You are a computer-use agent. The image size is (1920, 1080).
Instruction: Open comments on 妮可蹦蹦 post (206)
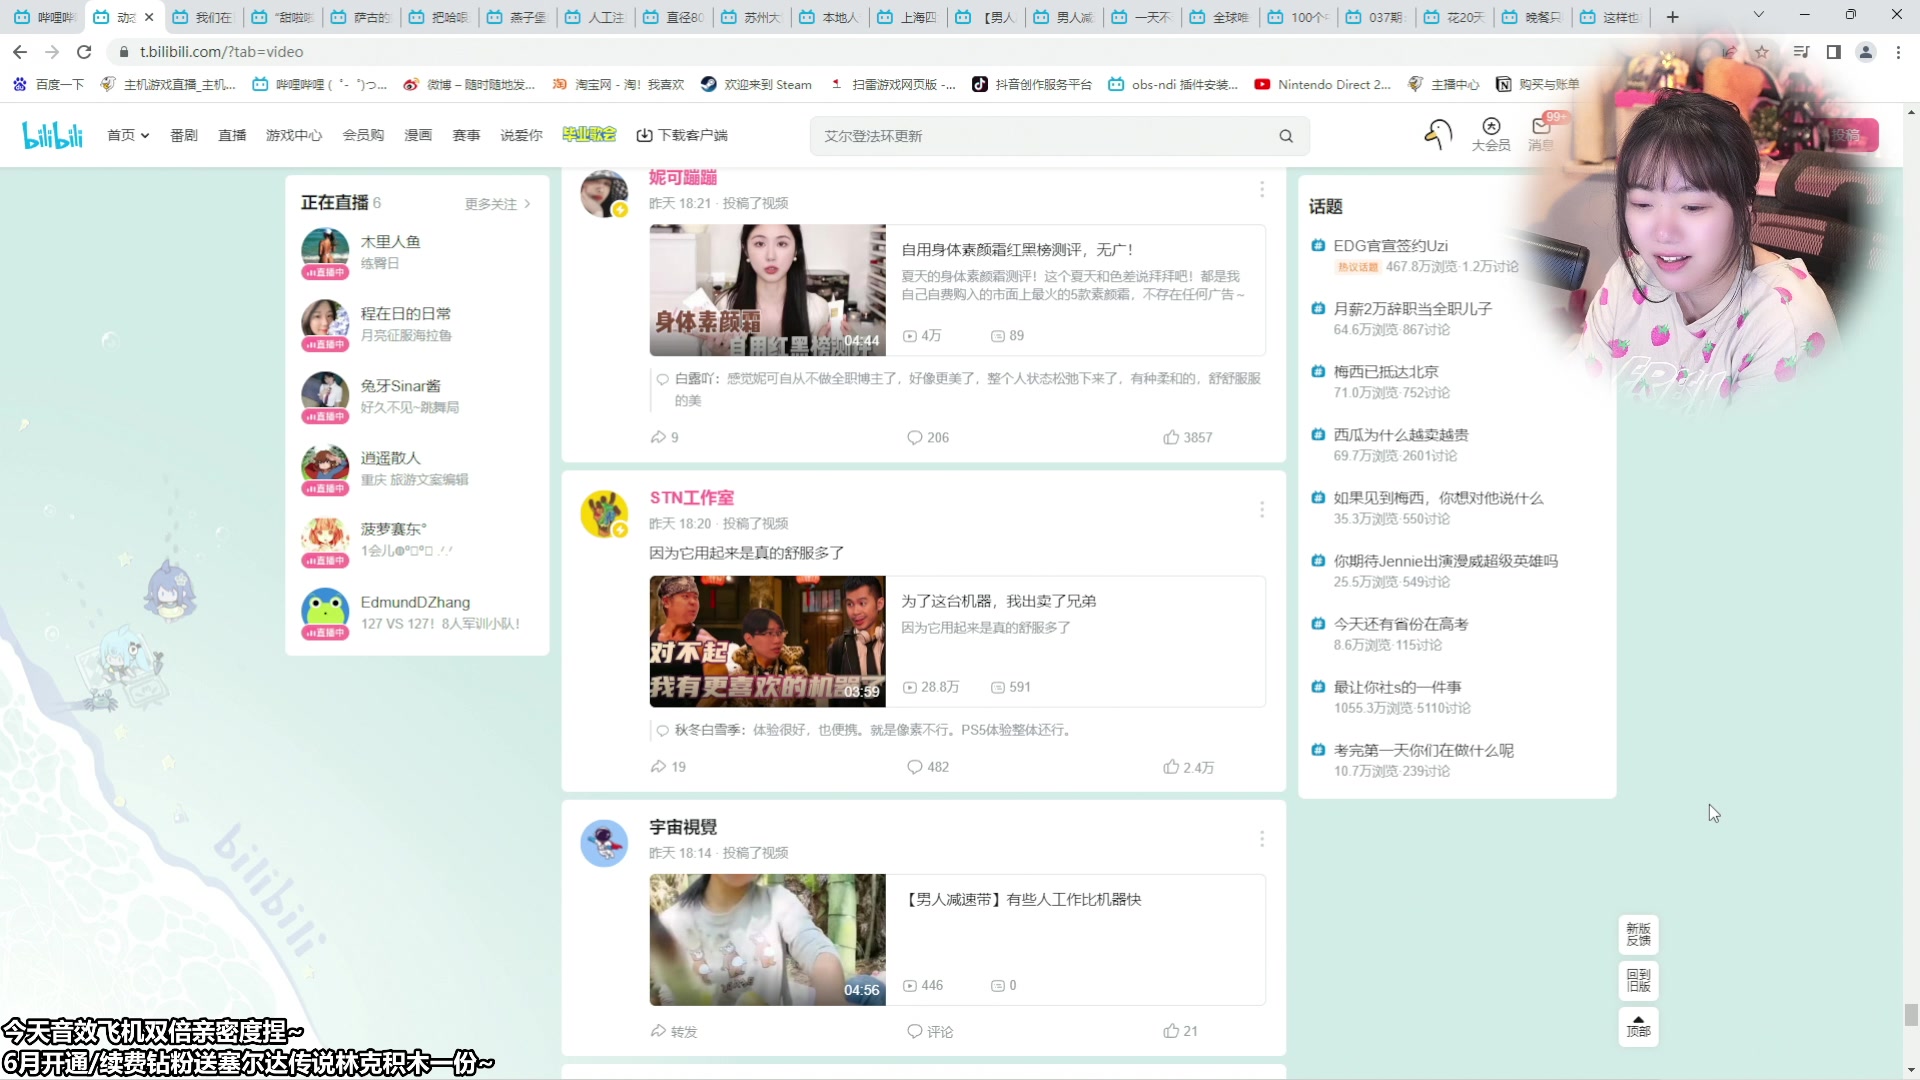(927, 437)
